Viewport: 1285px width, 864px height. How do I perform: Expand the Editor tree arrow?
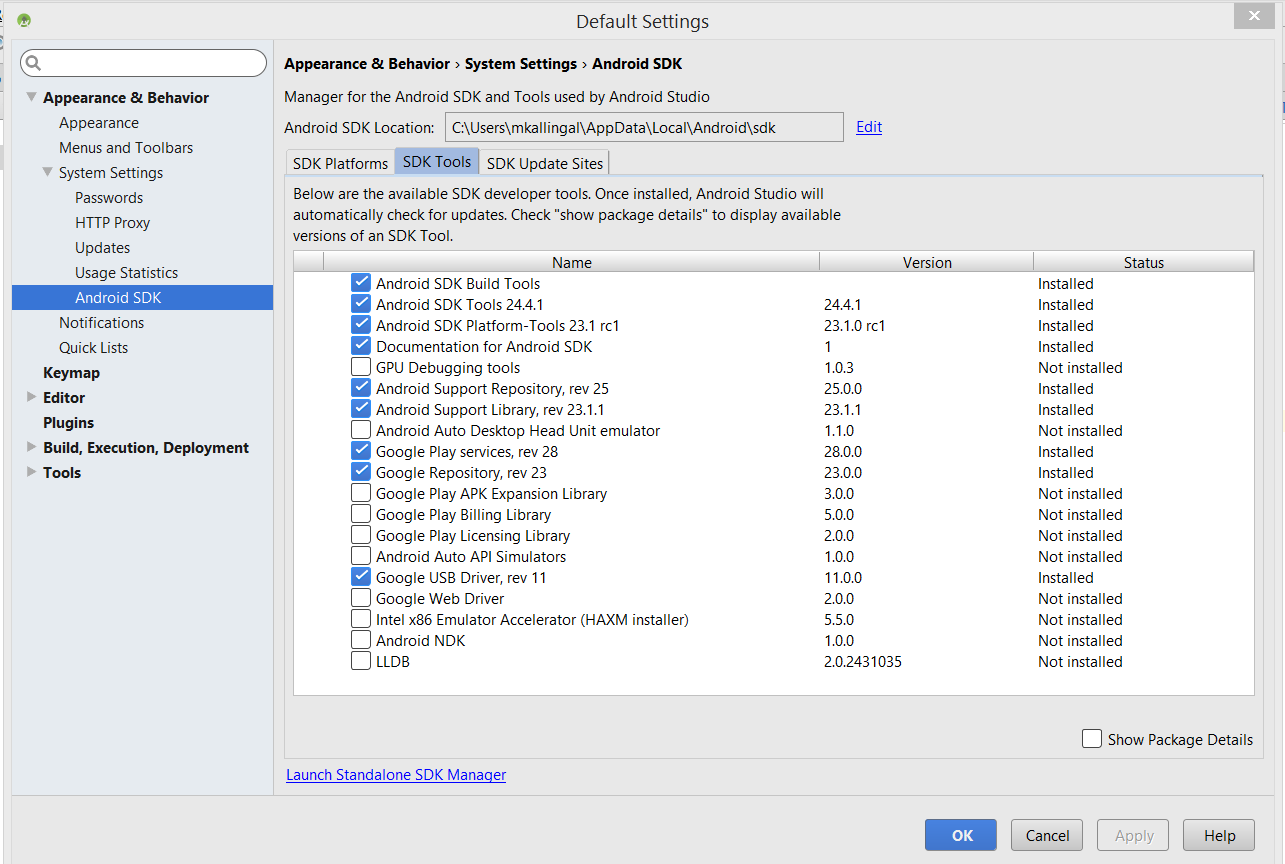(x=31, y=397)
